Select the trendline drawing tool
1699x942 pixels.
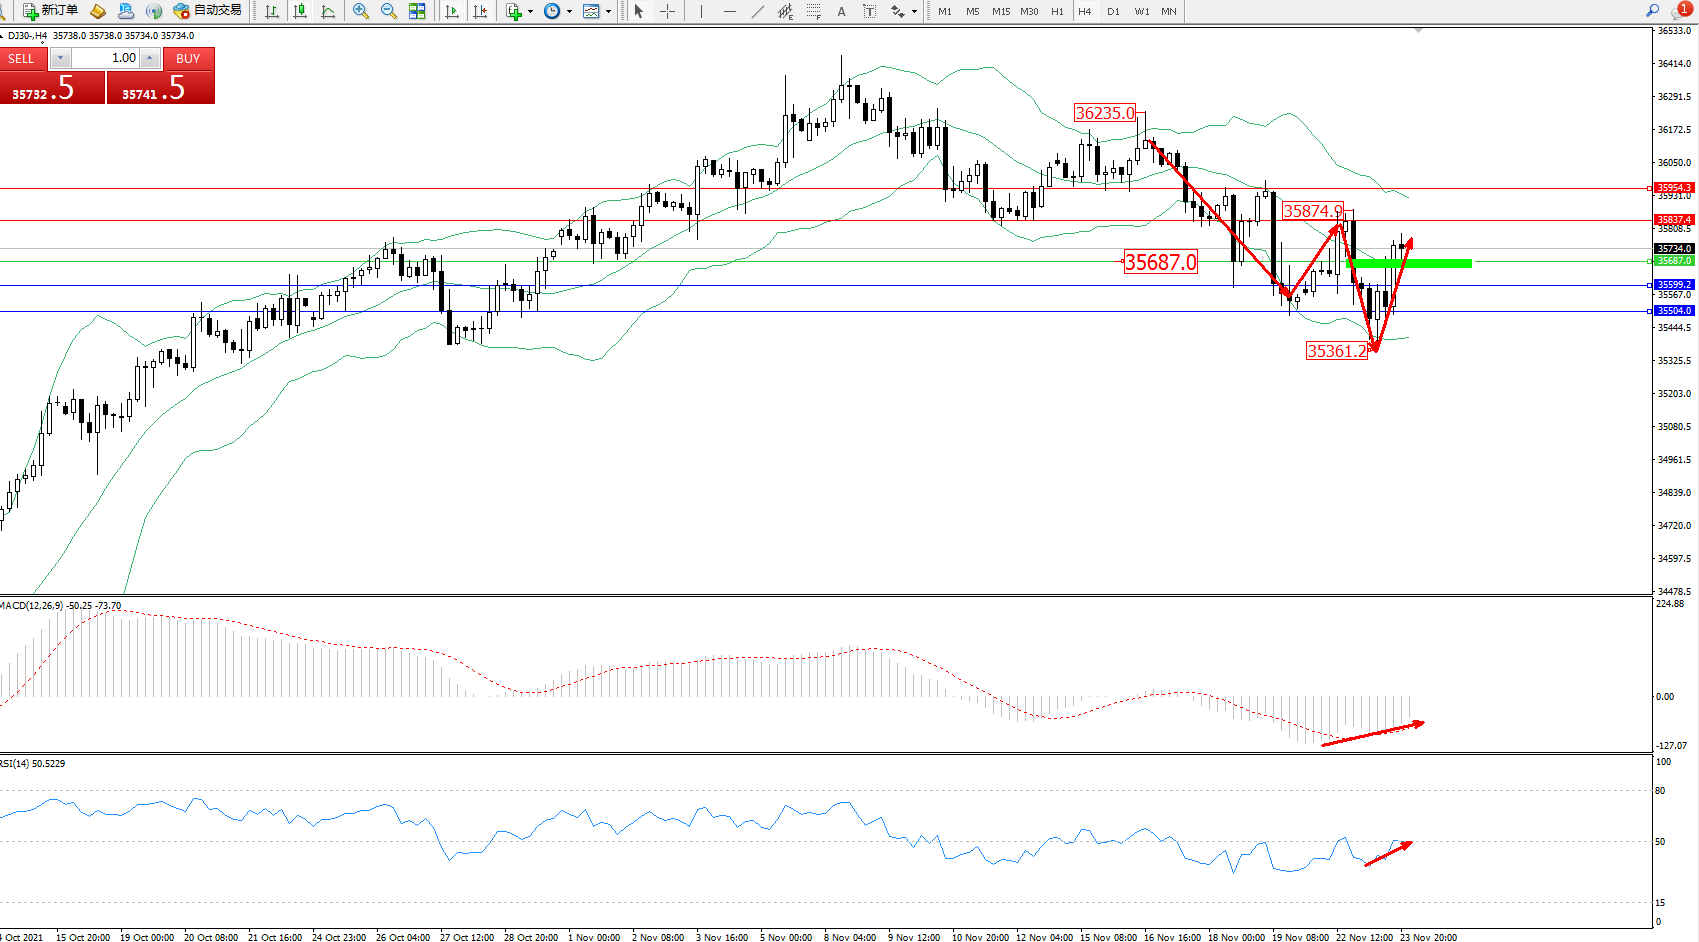pyautogui.click(x=757, y=11)
